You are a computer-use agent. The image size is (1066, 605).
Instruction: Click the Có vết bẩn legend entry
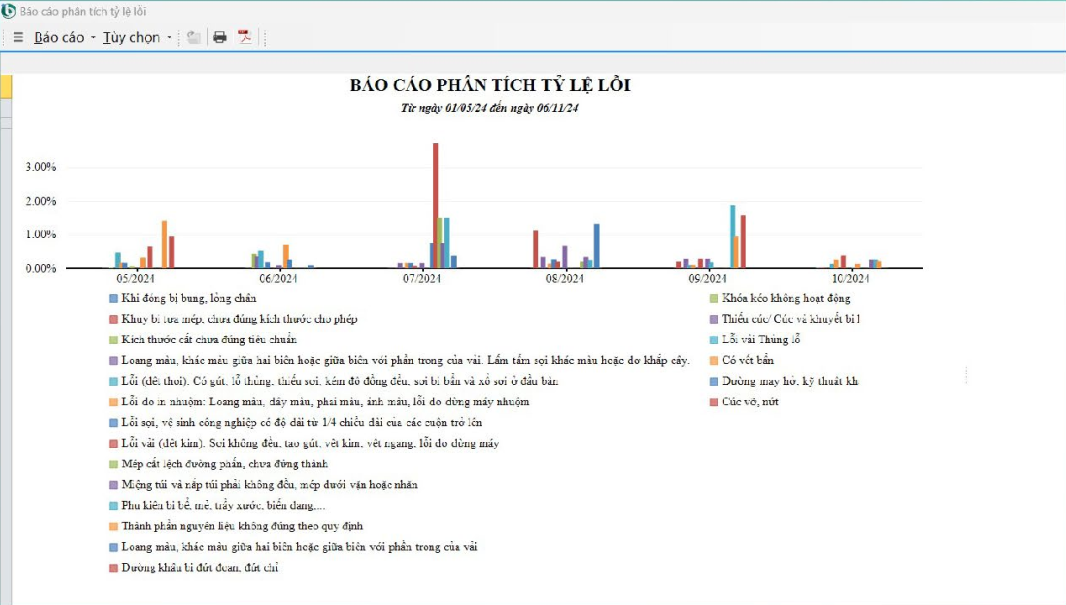coord(747,360)
